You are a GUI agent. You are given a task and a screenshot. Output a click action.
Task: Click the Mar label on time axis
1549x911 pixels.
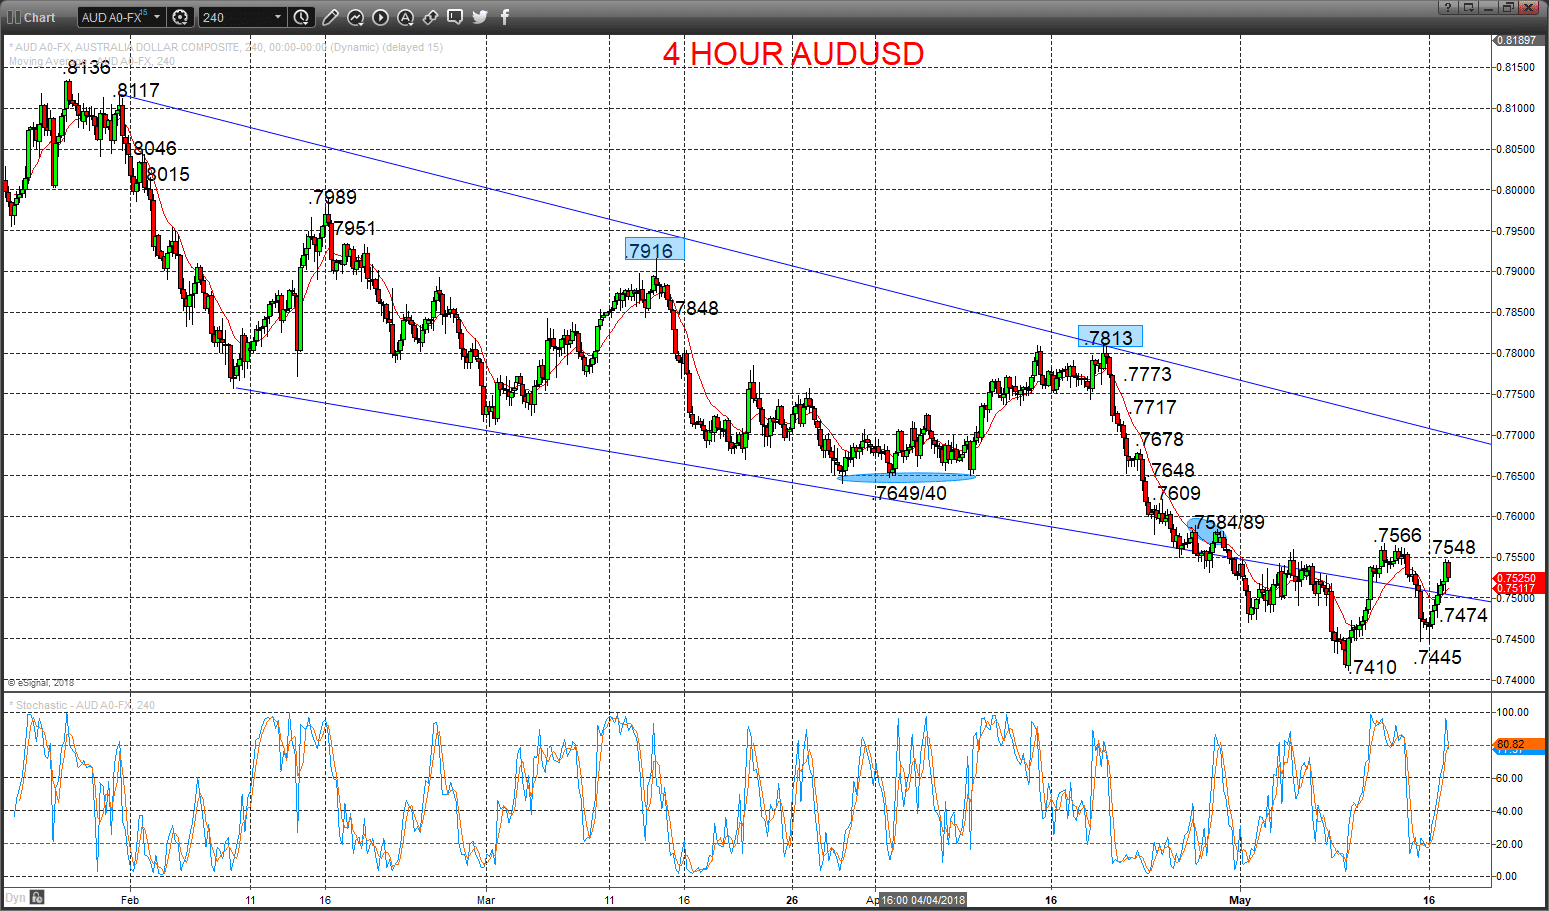(x=486, y=900)
